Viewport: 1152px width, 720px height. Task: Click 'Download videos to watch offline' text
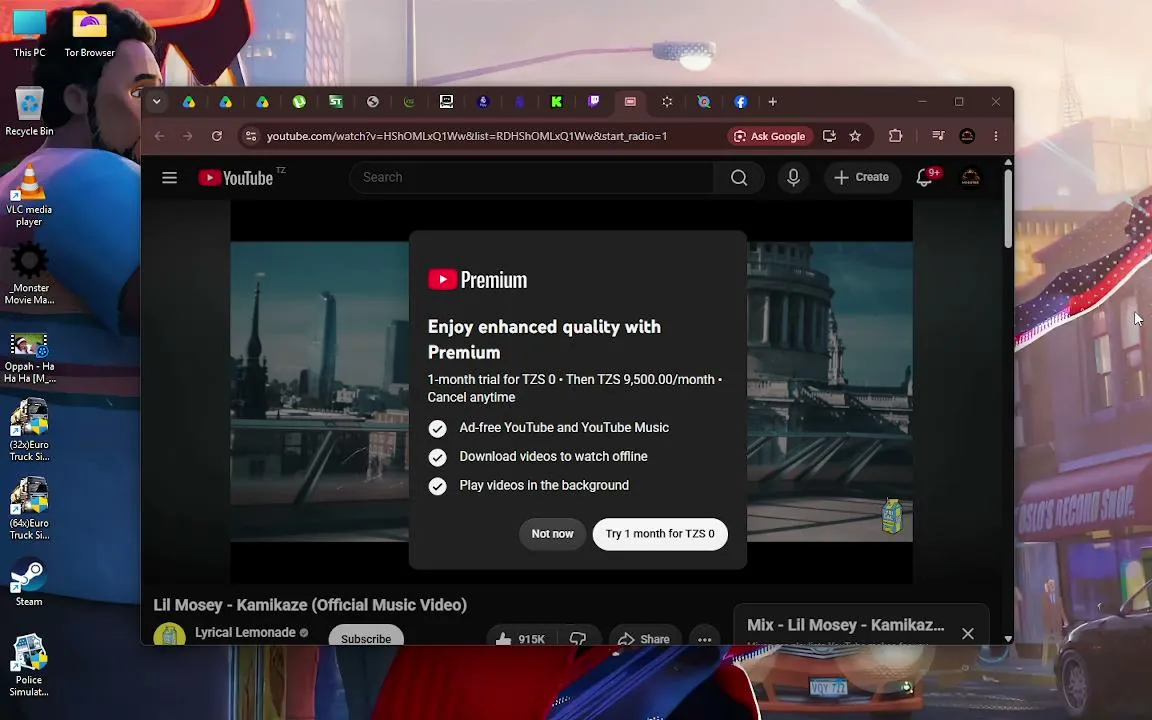tap(553, 456)
